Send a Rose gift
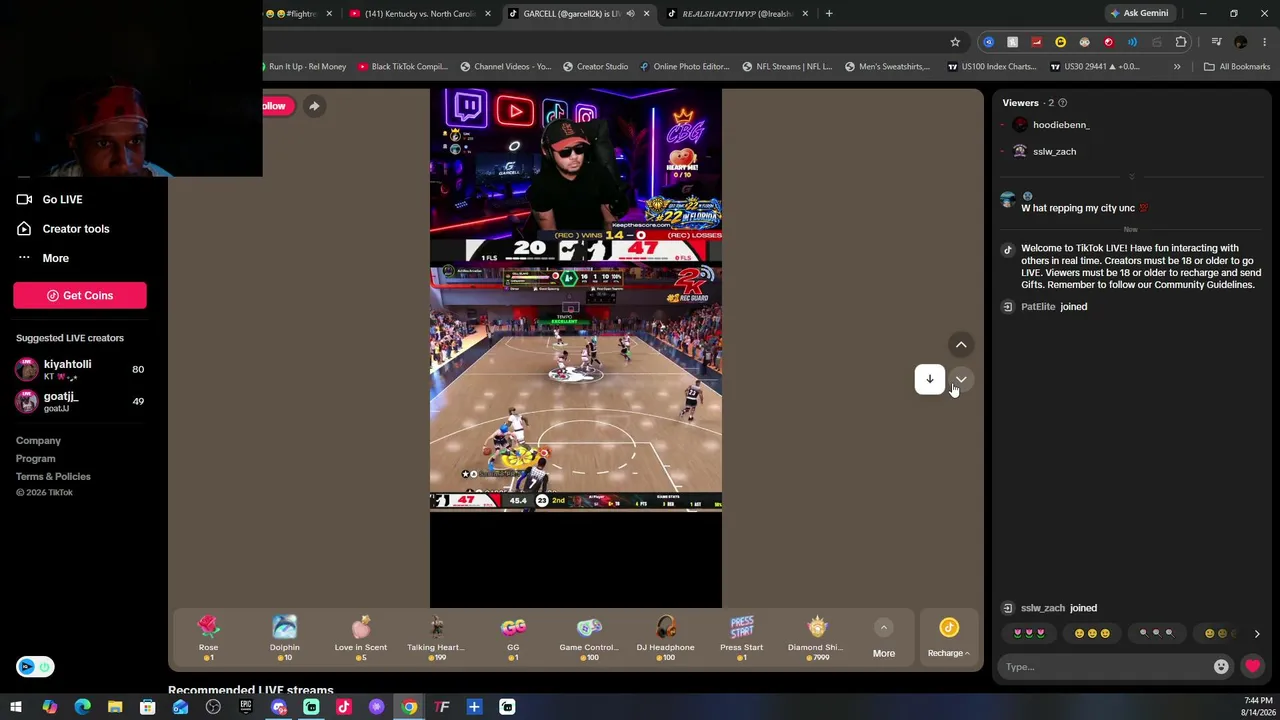 (208, 637)
